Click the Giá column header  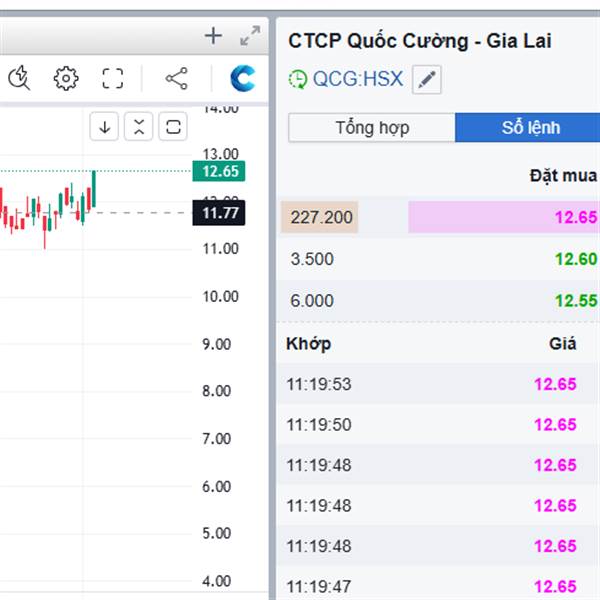[562, 344]
